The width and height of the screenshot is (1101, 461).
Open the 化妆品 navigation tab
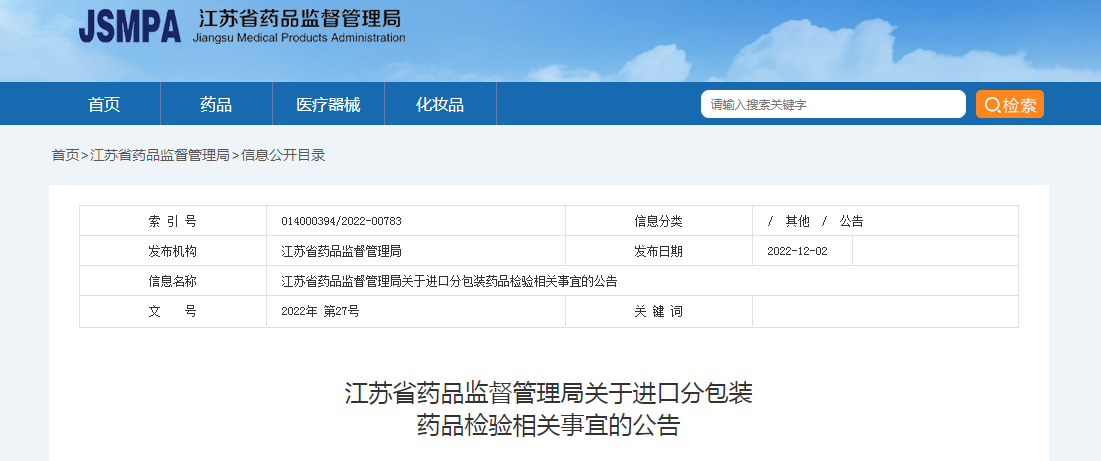point(440,105)
